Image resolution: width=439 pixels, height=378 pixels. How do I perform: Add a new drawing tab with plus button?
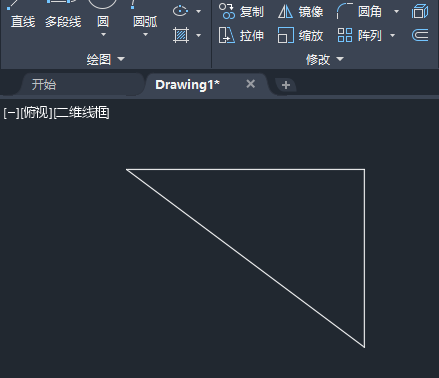click(286, 85)
